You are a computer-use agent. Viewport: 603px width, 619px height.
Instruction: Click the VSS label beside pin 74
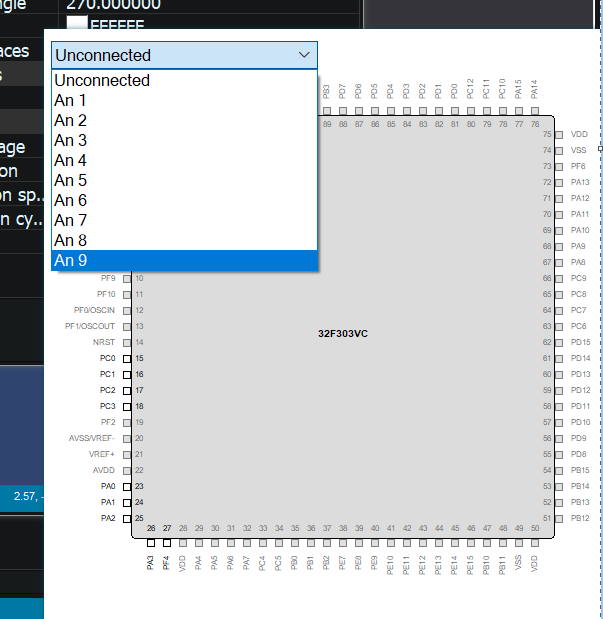point(579,150)
